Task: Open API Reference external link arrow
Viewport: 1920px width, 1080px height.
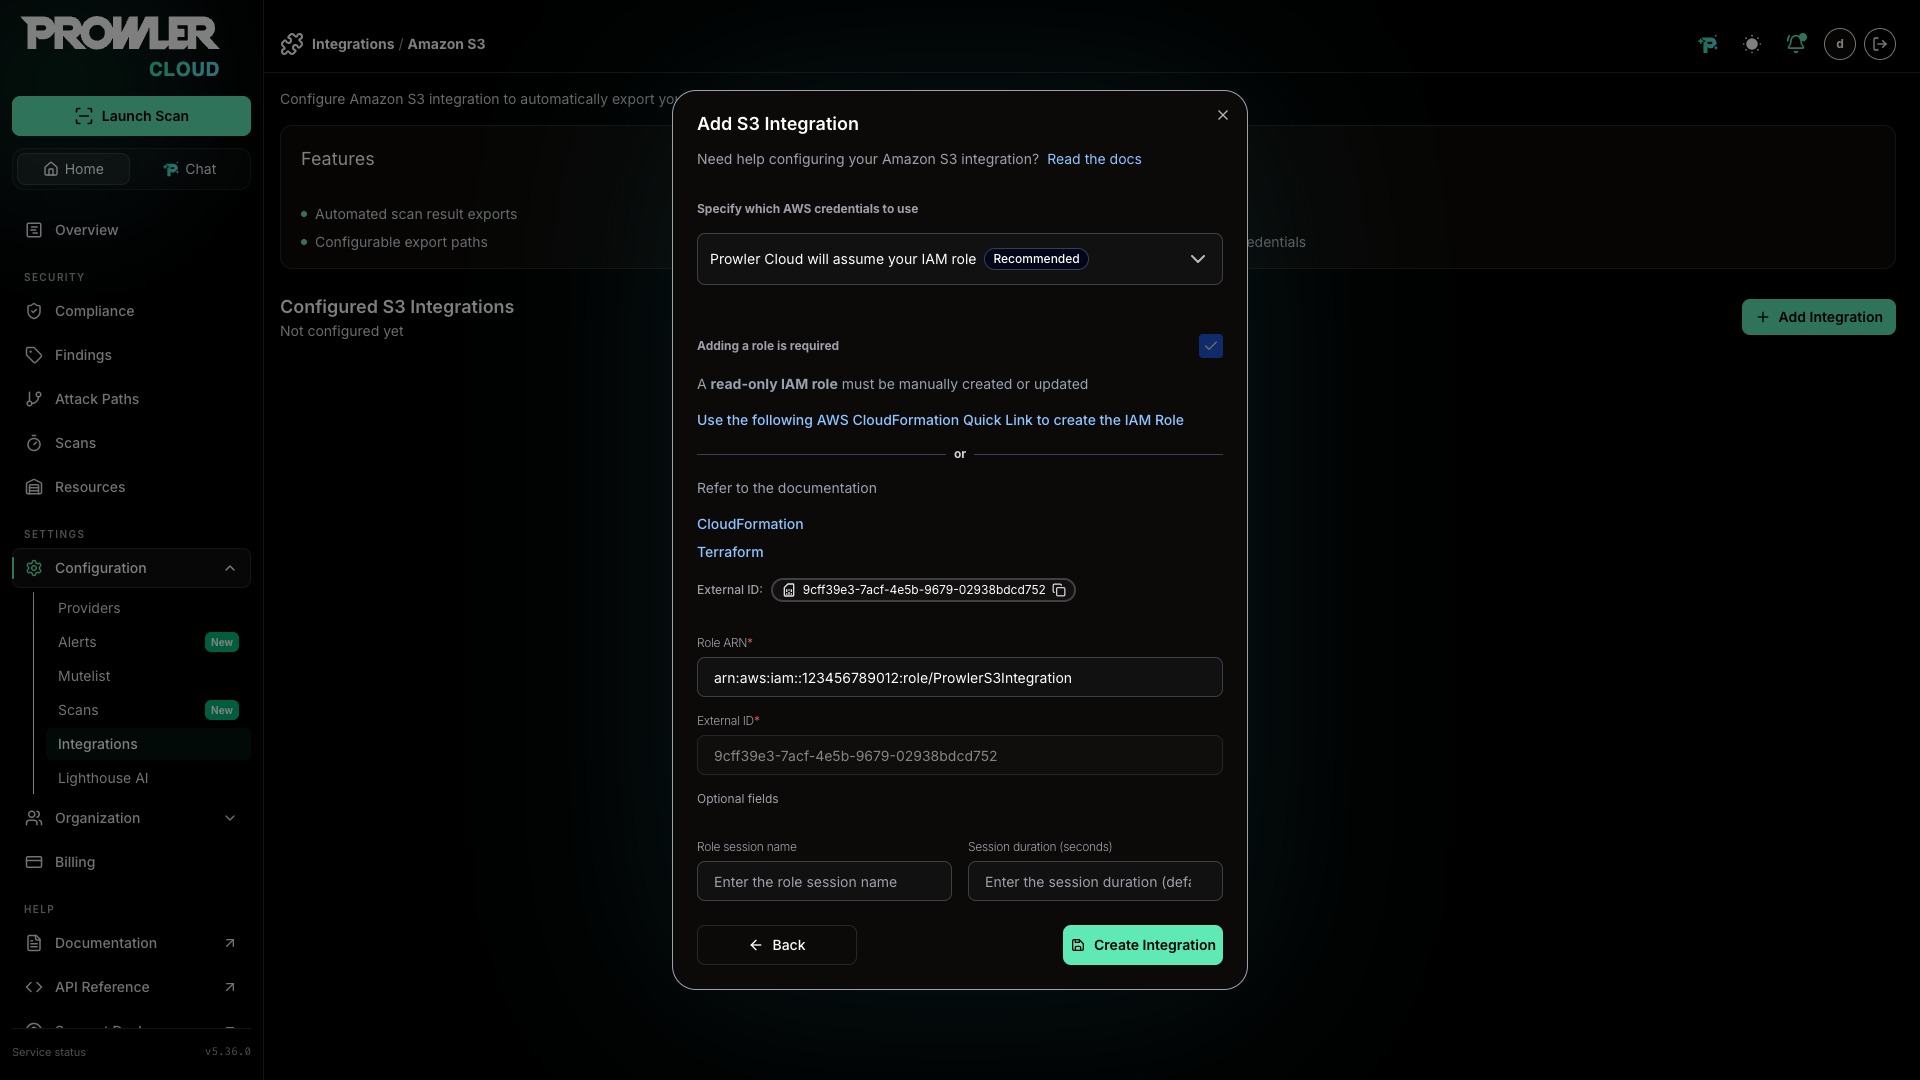Action: [x=230, y=987]
